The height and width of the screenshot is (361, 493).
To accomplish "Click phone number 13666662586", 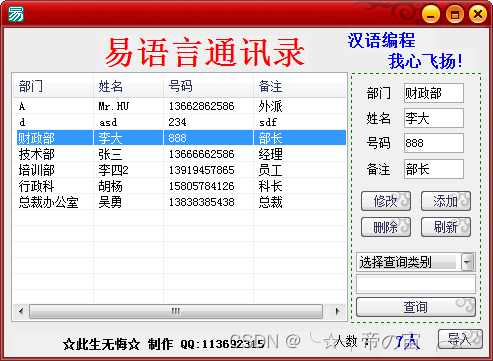I will pos(201,154).
